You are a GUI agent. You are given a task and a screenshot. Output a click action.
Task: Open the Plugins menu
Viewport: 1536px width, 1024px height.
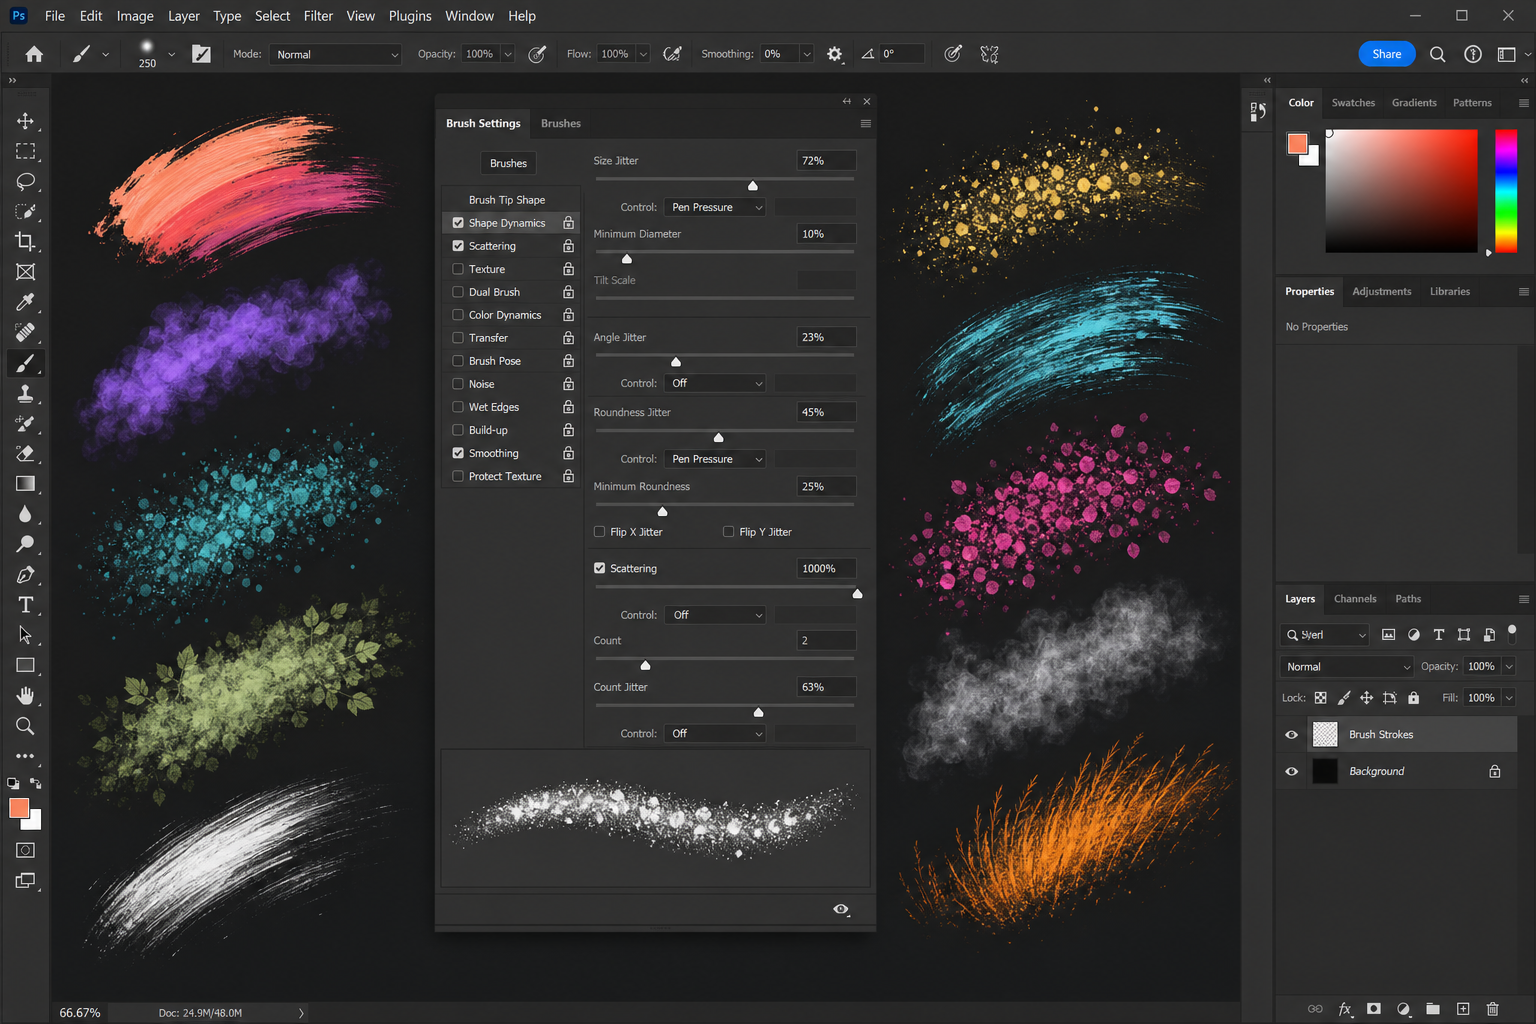tap(410, 16)
